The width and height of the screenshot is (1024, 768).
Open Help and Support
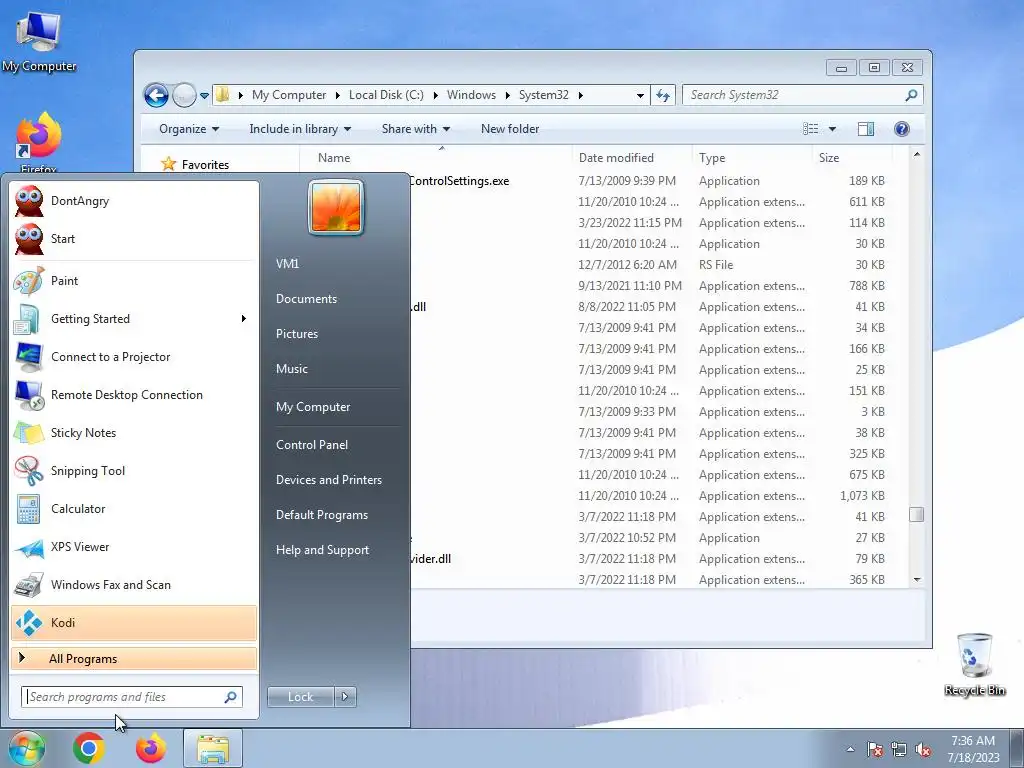click(x=323, y=551)
